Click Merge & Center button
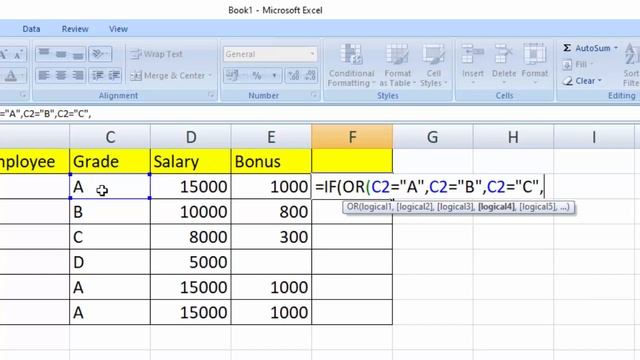Viewport: 640px width, 360px height. (168, 76)
